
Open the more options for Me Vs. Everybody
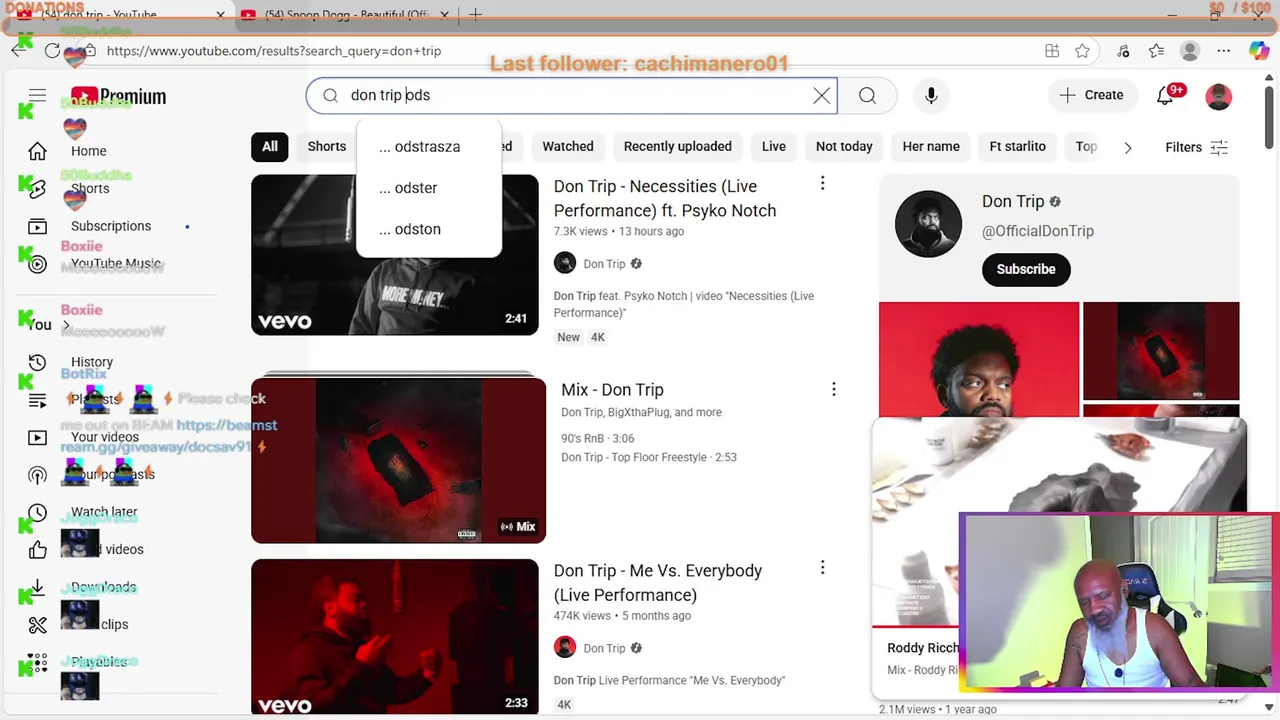822,568
